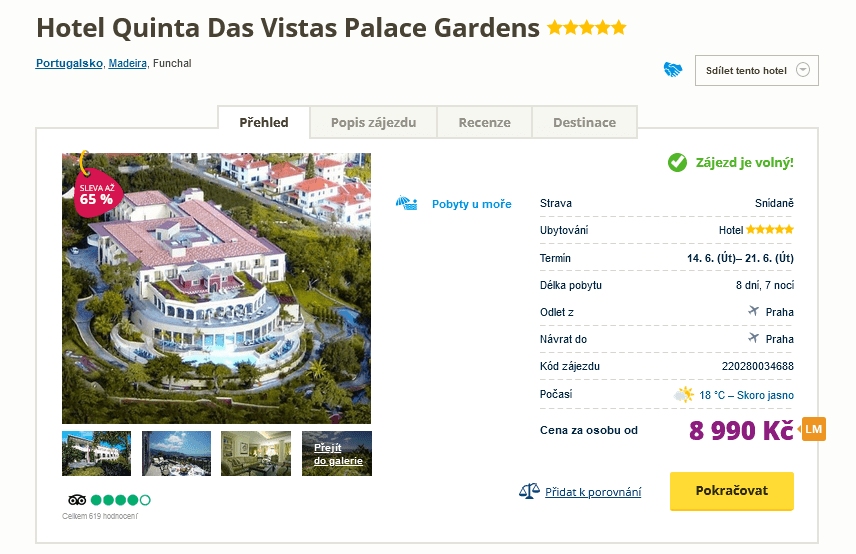Viewport: 856px width, 554px height.
Task: Select the 'Destinace' tab
Action: click(585, 123)
